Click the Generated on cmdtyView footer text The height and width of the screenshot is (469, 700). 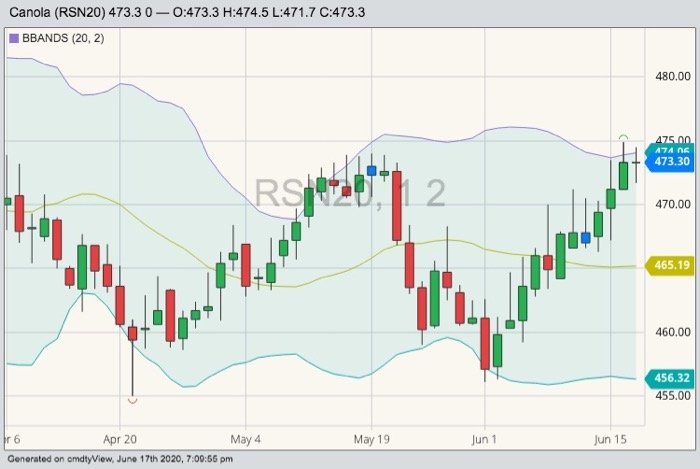coord(120,459)
